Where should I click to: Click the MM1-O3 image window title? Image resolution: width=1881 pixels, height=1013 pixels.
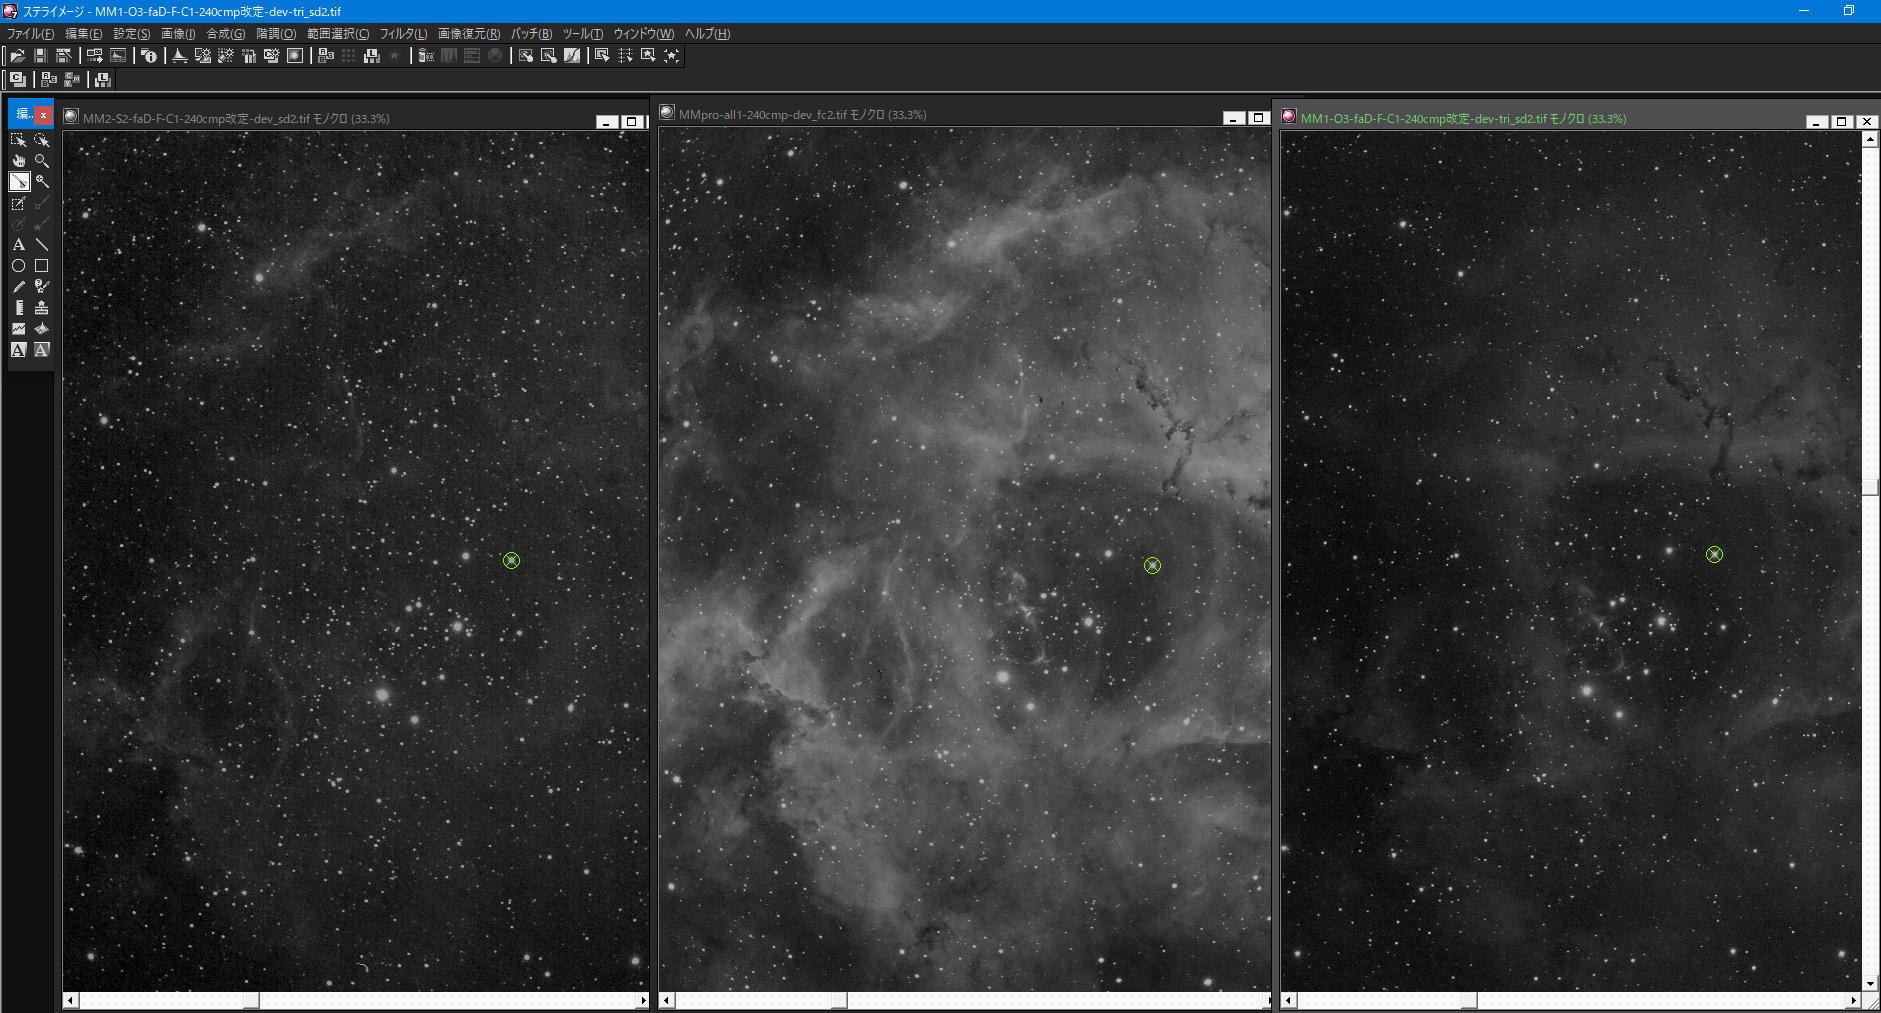click(x=1463, y=118)
